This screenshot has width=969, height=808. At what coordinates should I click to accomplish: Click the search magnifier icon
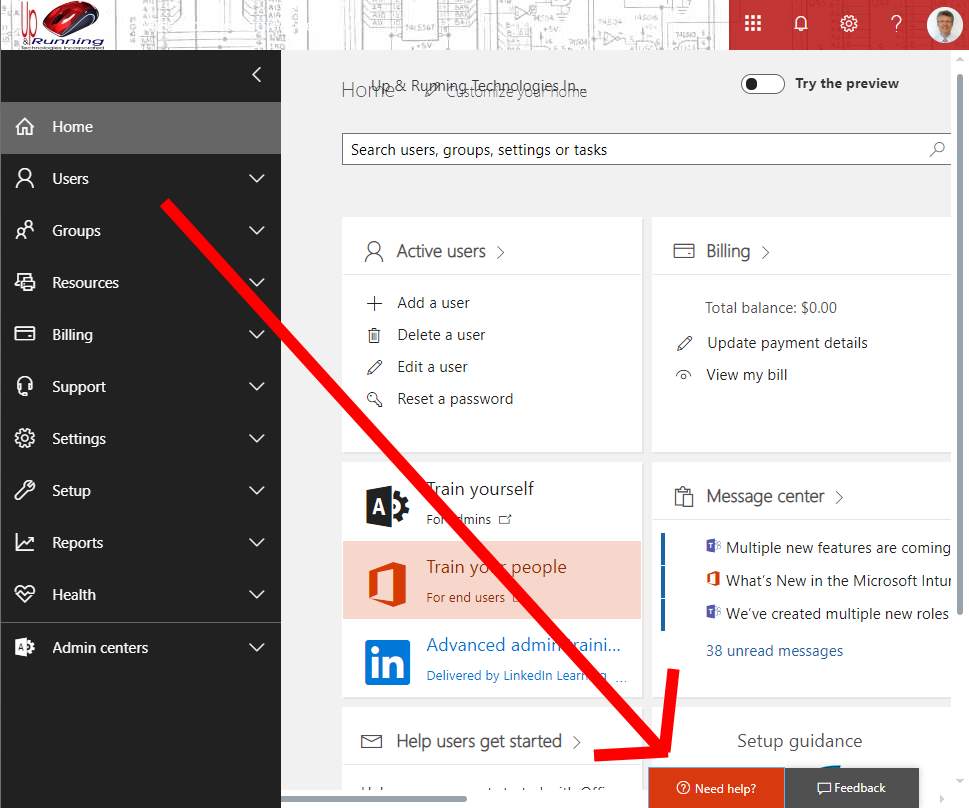pos(937,150)
